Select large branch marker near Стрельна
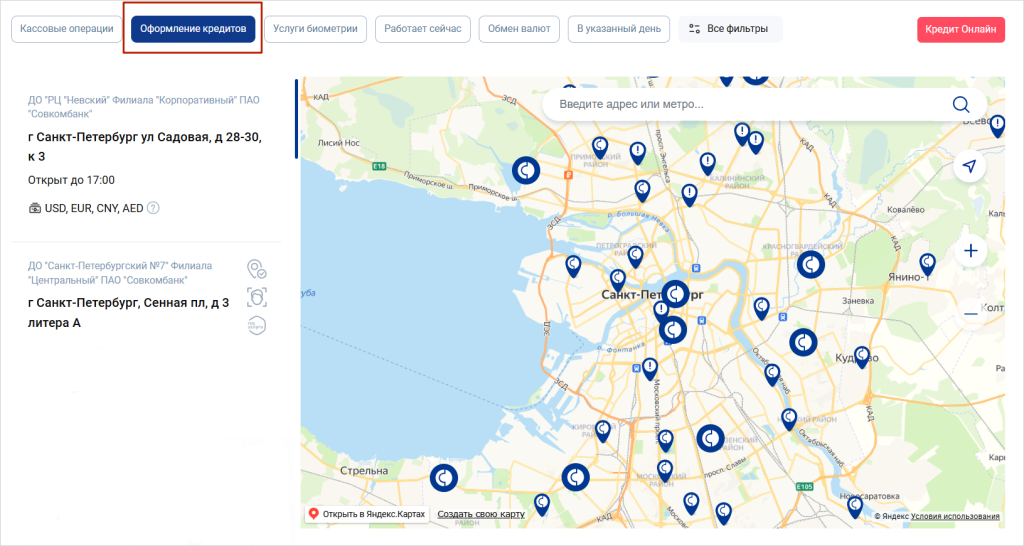Screen dimensions: 1024x546 click(443, 477)
